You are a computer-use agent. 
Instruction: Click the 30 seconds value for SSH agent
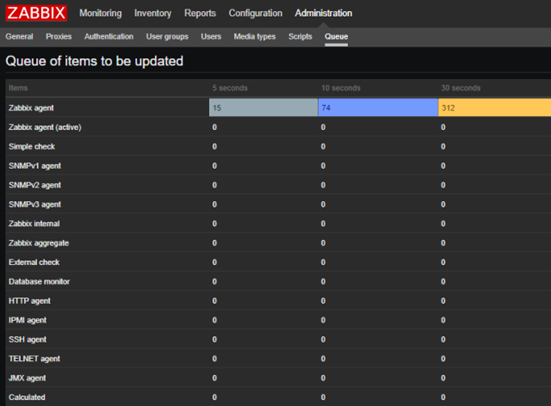(x=443, y=340)
